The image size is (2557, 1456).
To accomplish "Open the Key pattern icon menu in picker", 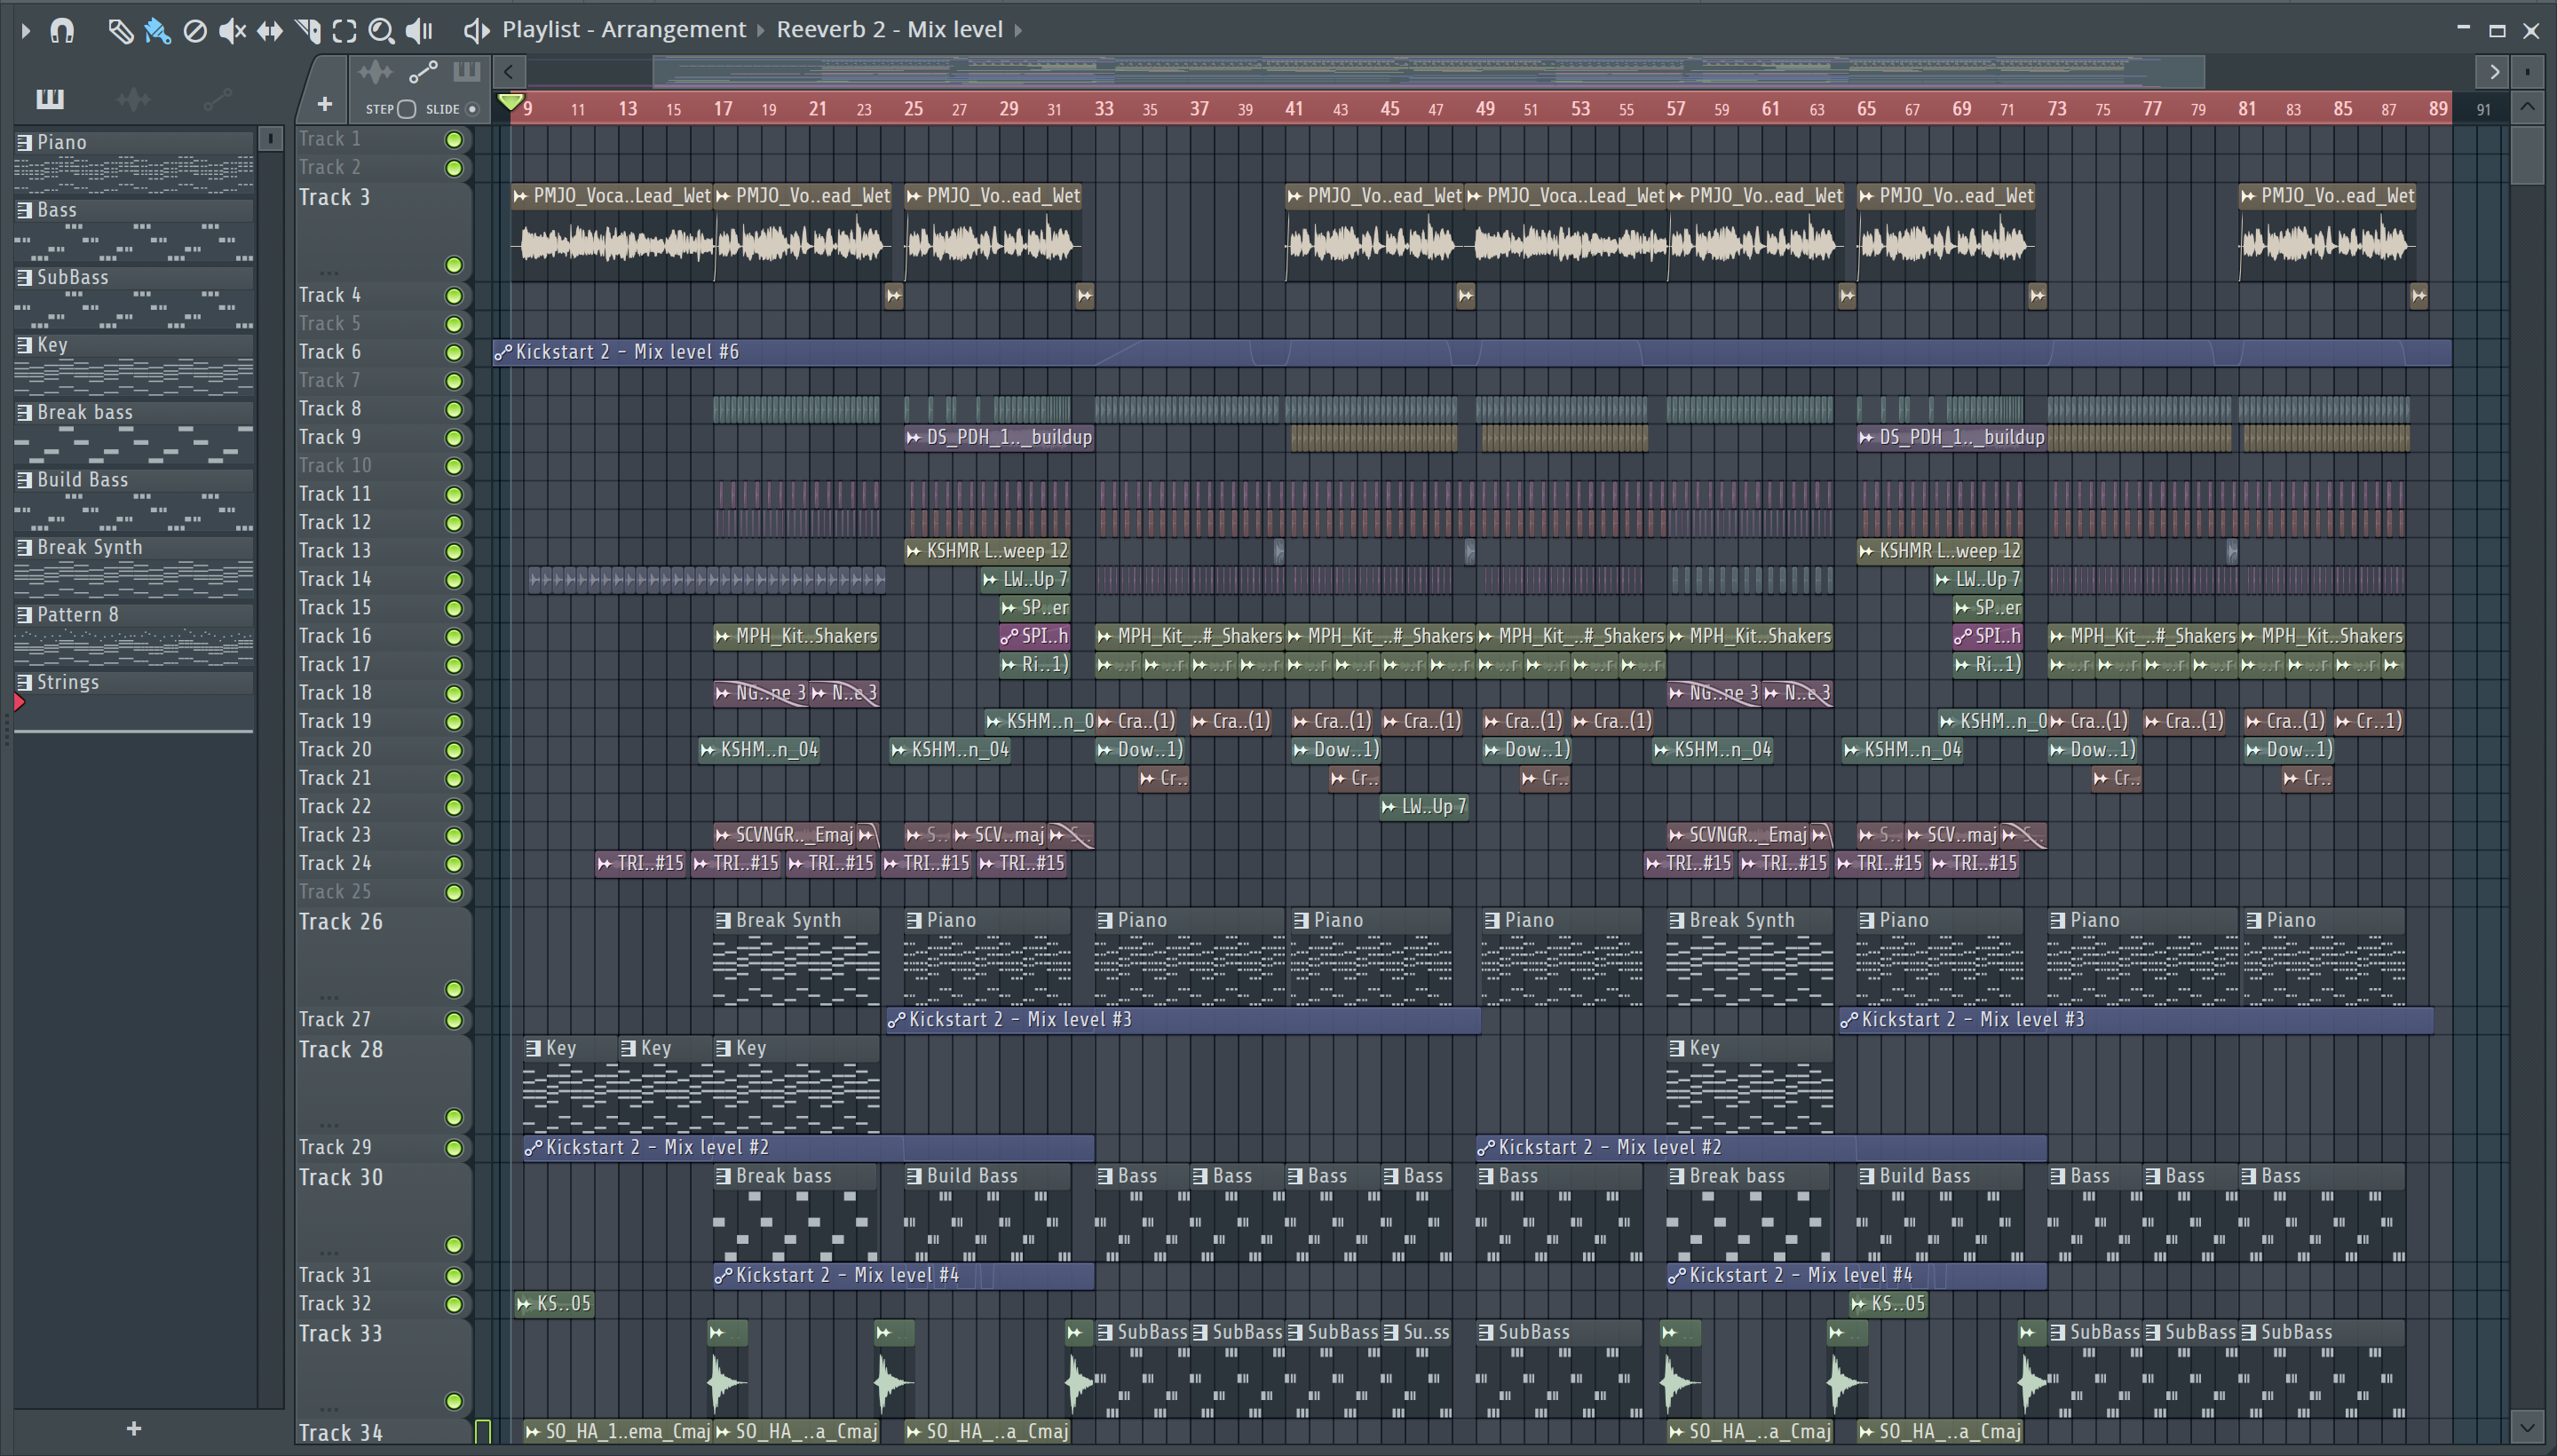I will [x=25, y=345].
